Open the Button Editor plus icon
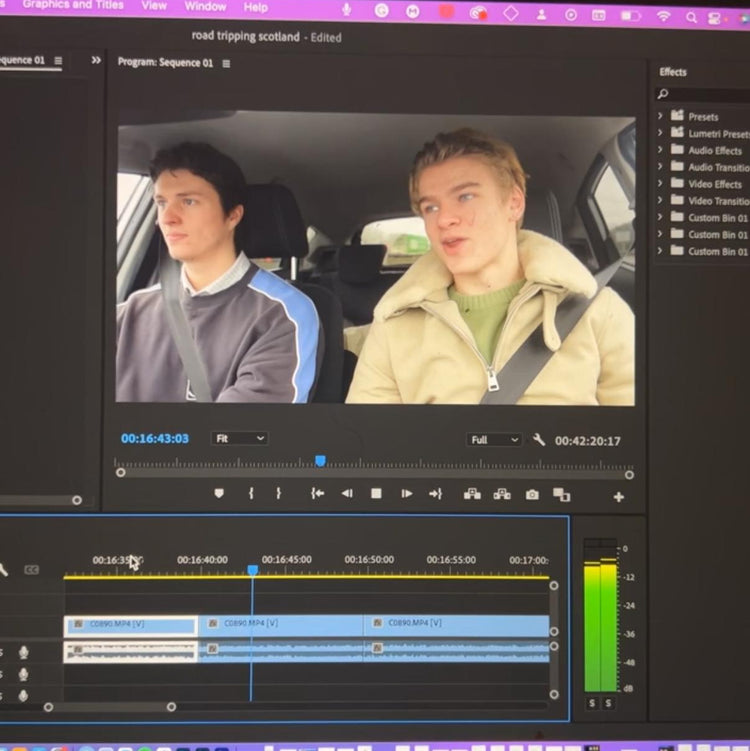 click(x=618, y=497)
